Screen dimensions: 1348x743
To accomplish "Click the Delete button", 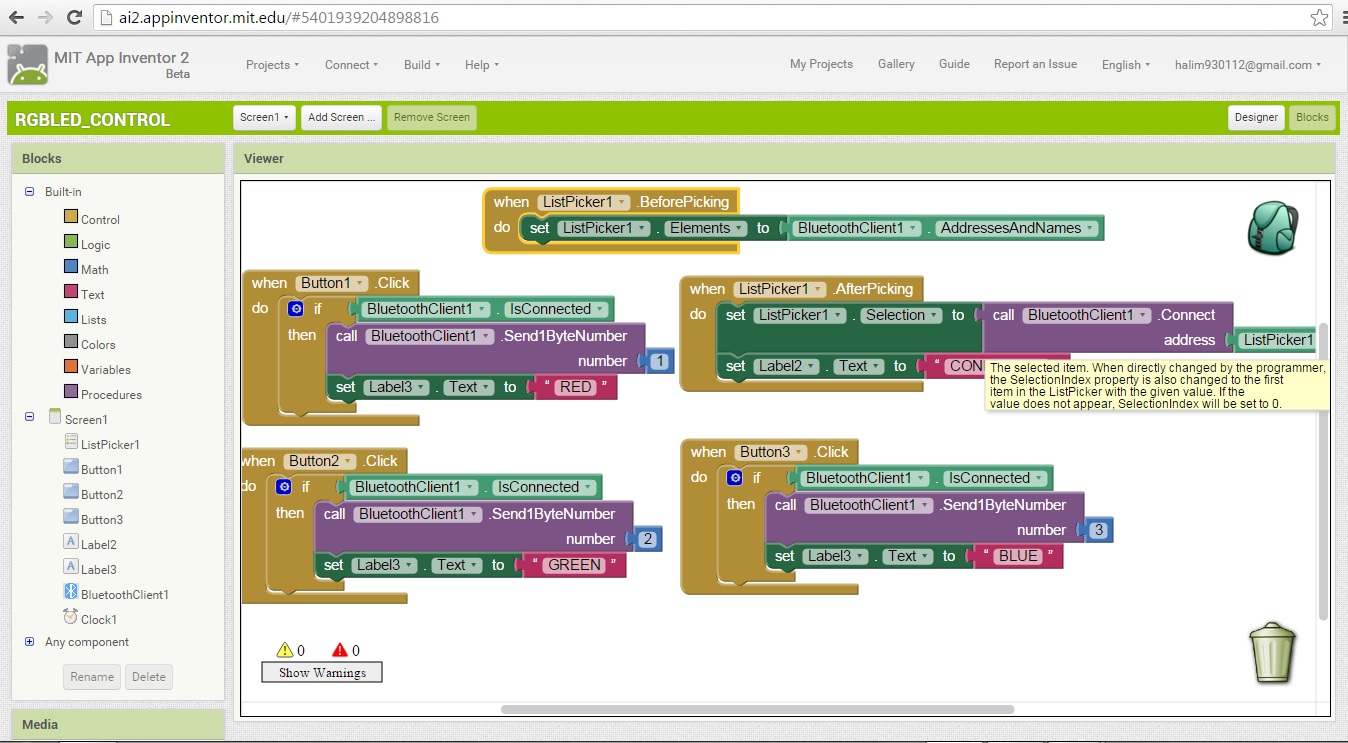I will [x=149, y=677].
